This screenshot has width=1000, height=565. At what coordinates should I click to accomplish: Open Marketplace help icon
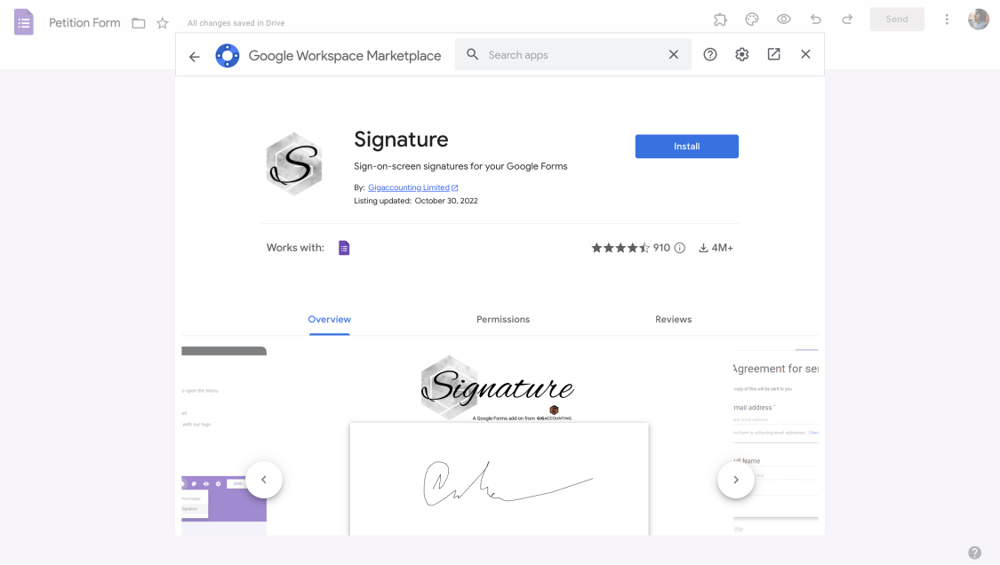(x=710, y=54)
